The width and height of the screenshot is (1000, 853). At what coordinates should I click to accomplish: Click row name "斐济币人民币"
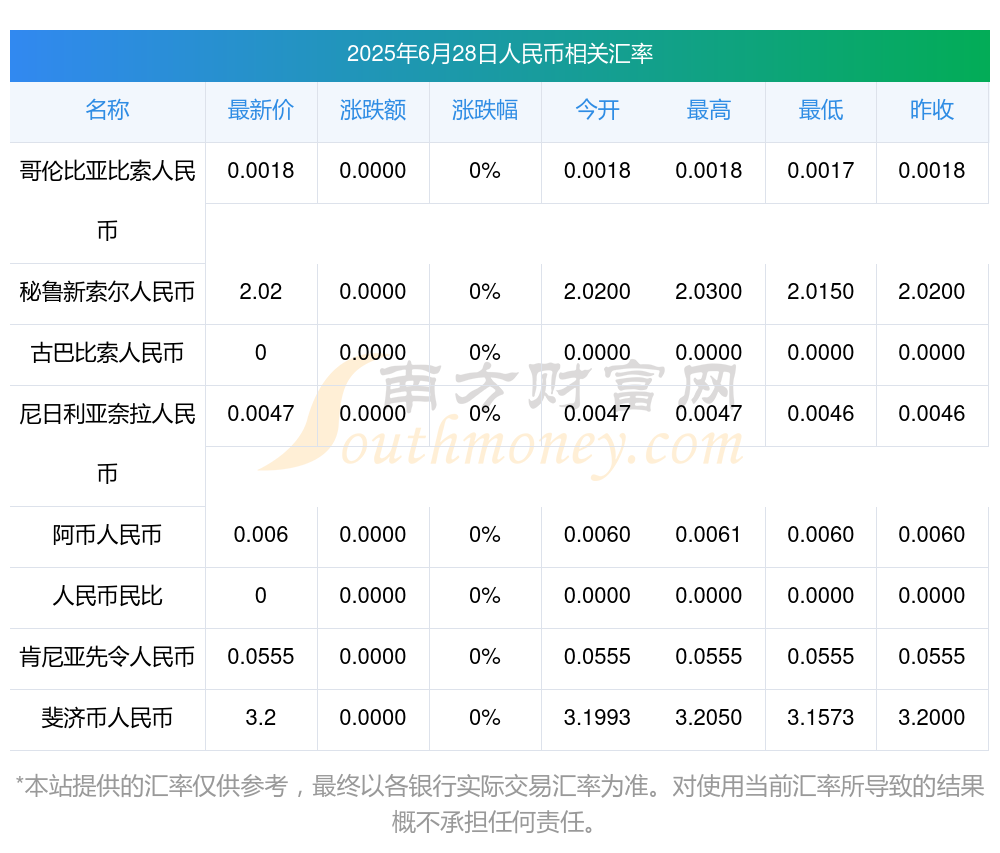107,718
